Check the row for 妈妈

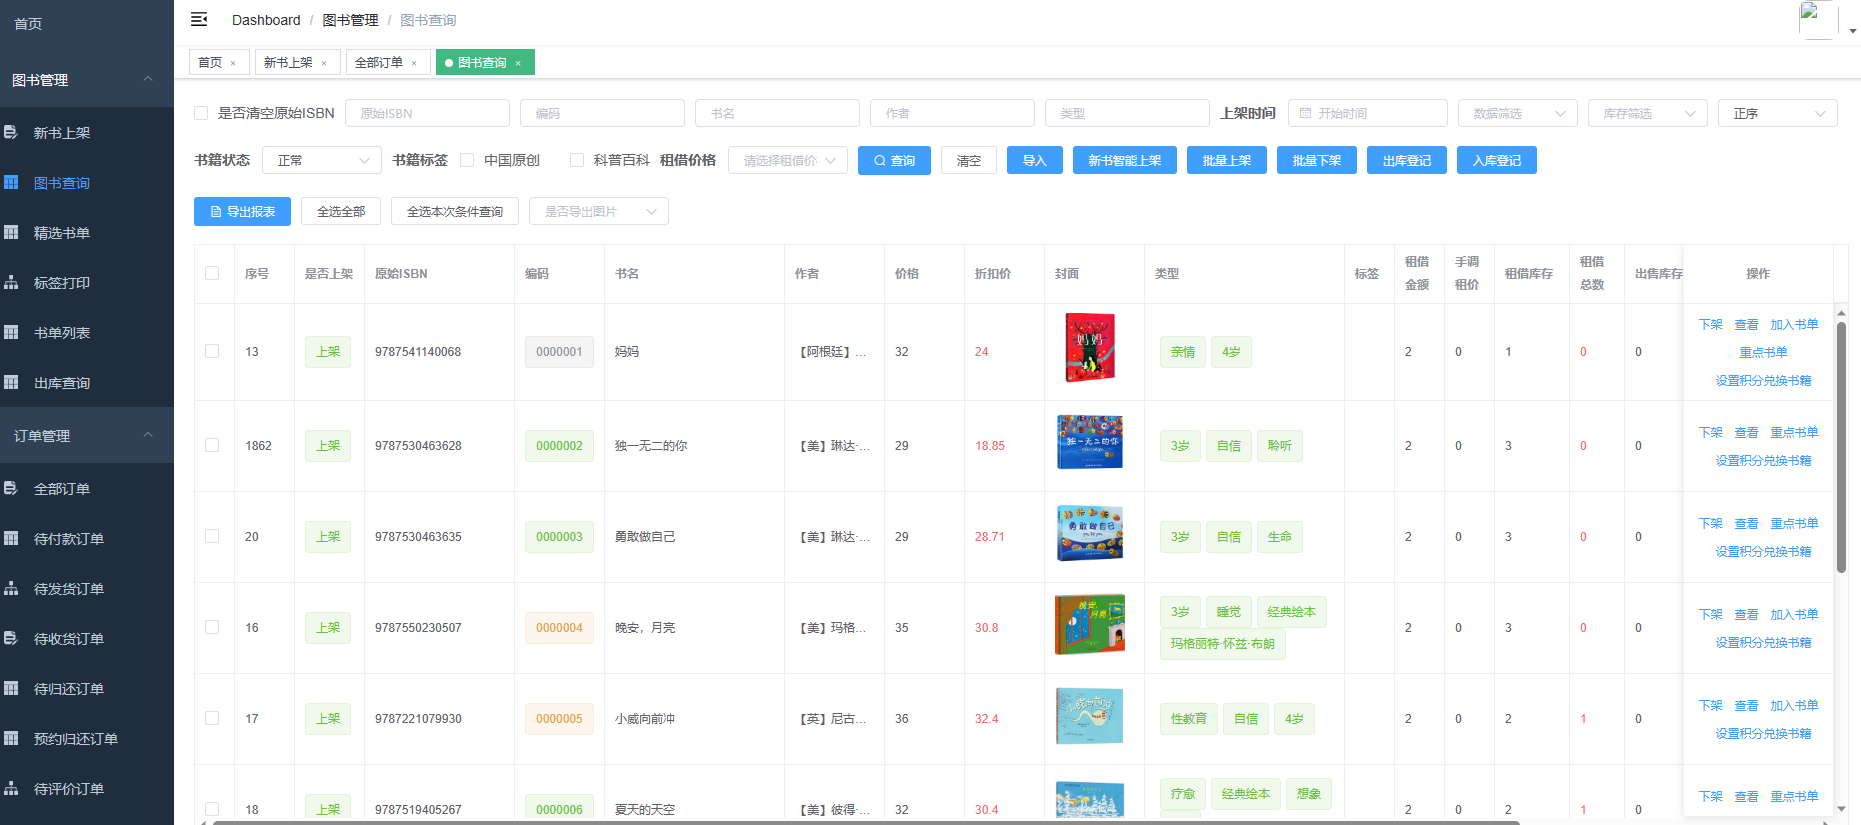212,351
